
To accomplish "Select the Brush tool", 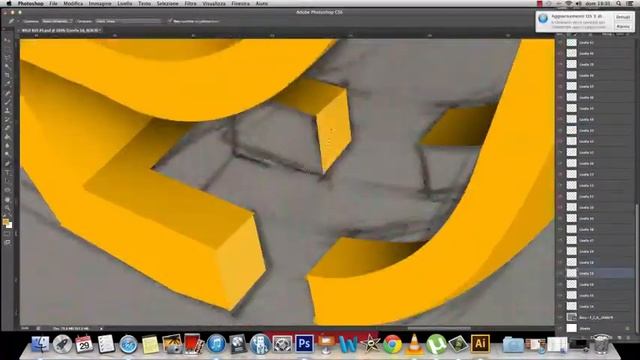I will [x=7, y=102].
